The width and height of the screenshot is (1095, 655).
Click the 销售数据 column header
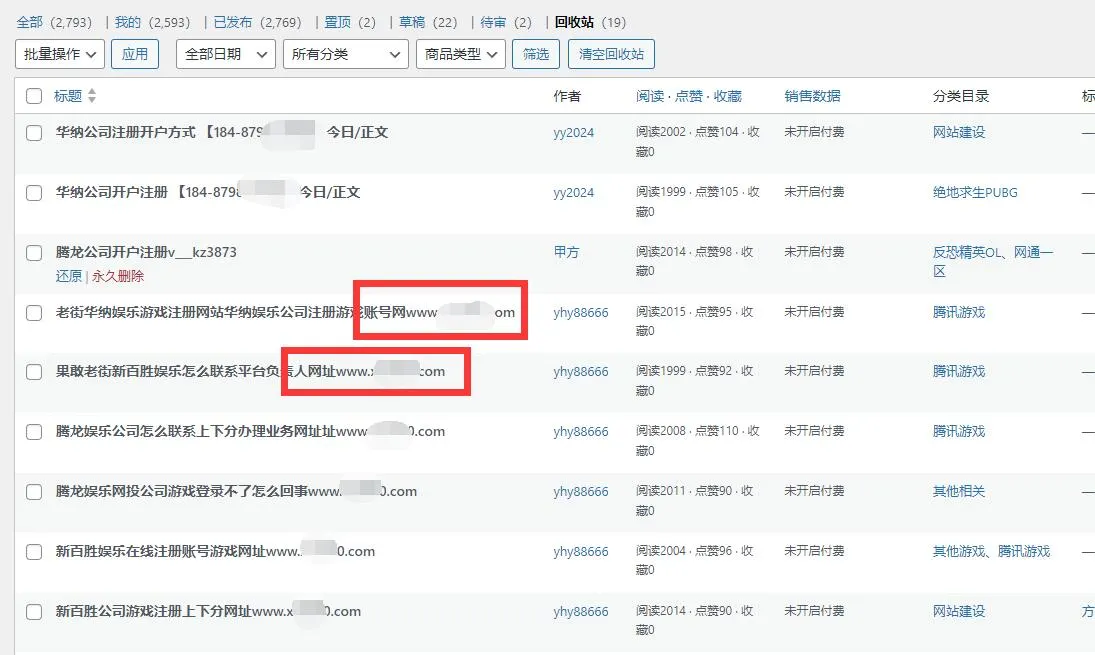812,96
